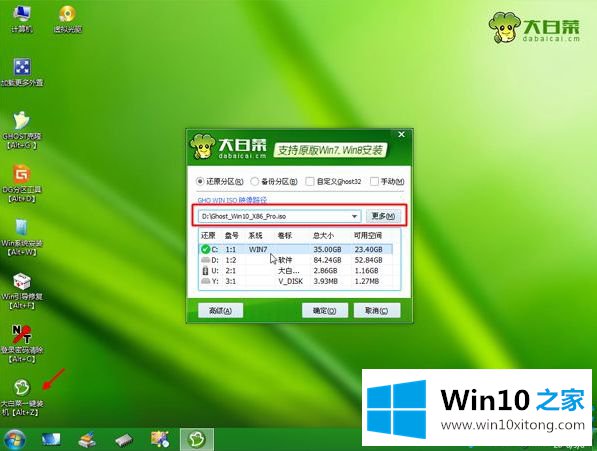Click the 35.00GB size cell

click(x=327, y=249)
